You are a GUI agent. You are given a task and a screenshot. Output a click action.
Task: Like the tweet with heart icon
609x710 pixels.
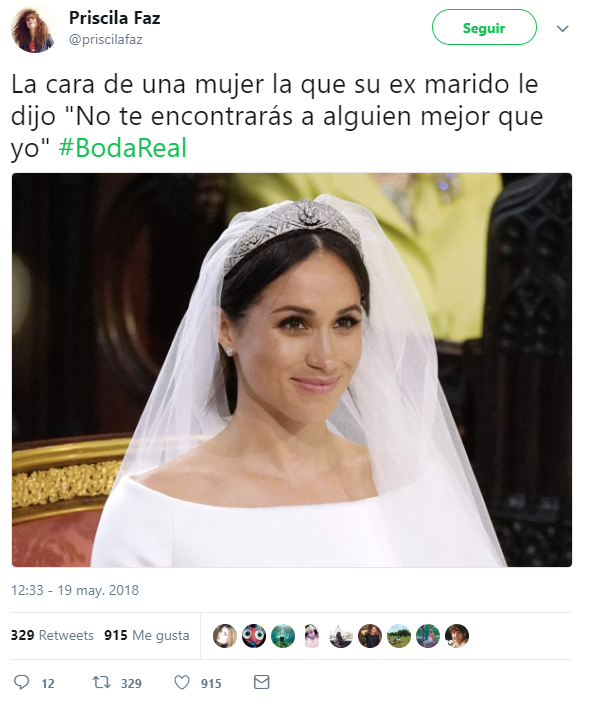[x=182, y=682]
